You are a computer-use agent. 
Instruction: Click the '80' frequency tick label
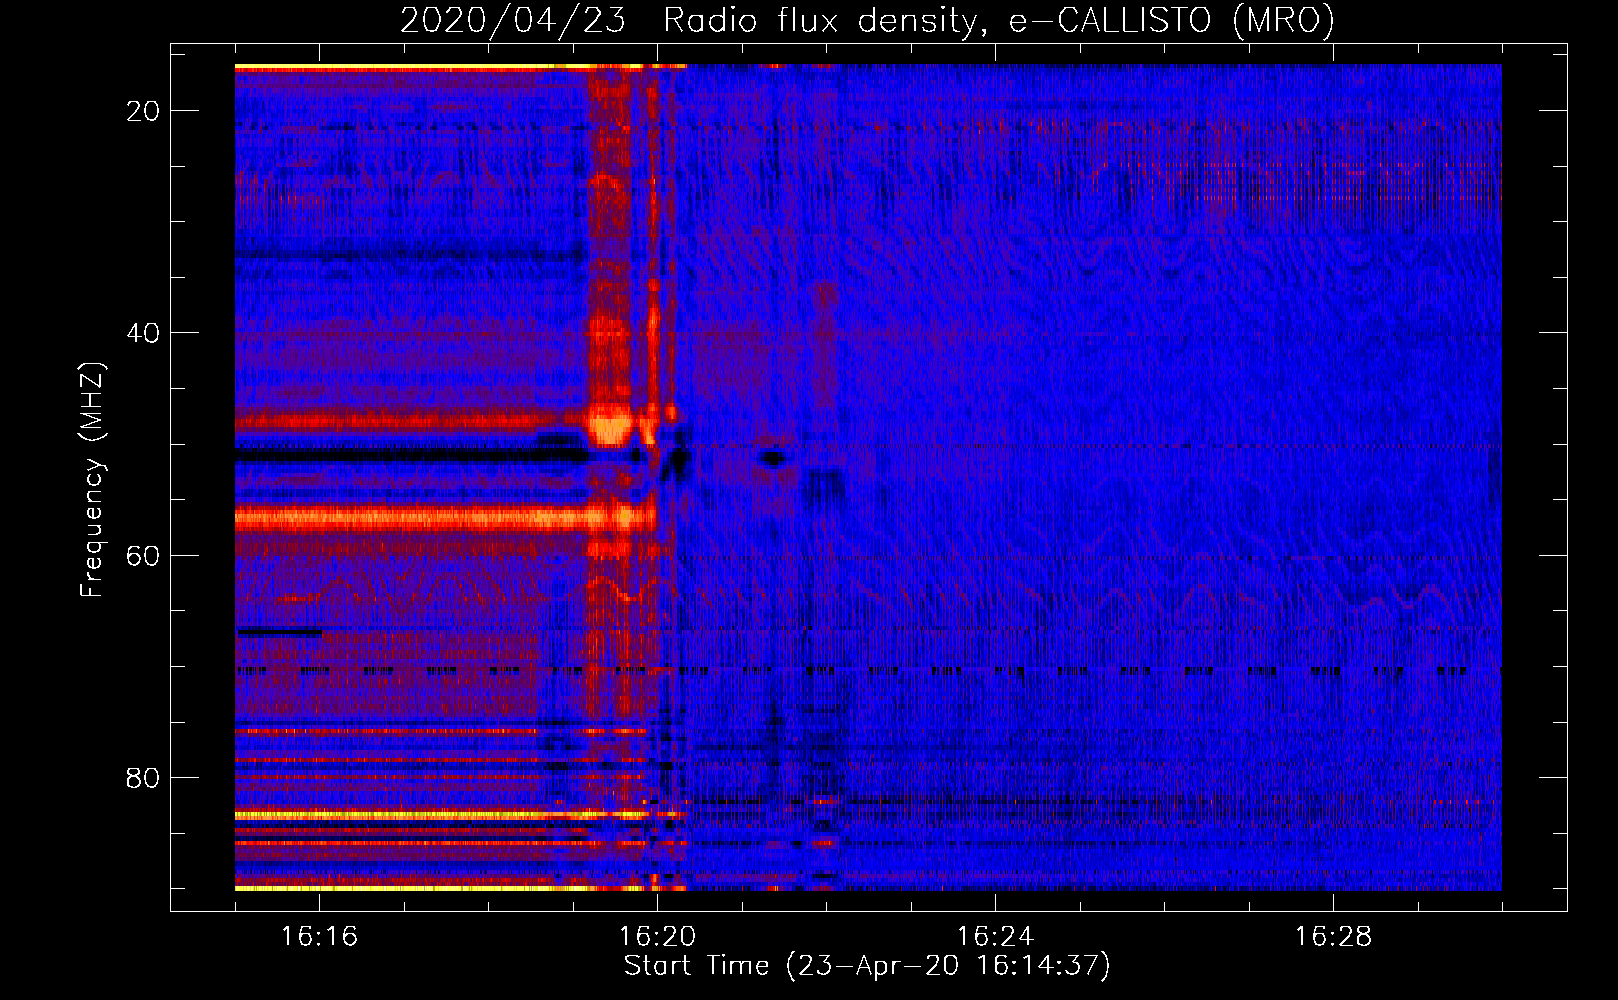(143, 777)
